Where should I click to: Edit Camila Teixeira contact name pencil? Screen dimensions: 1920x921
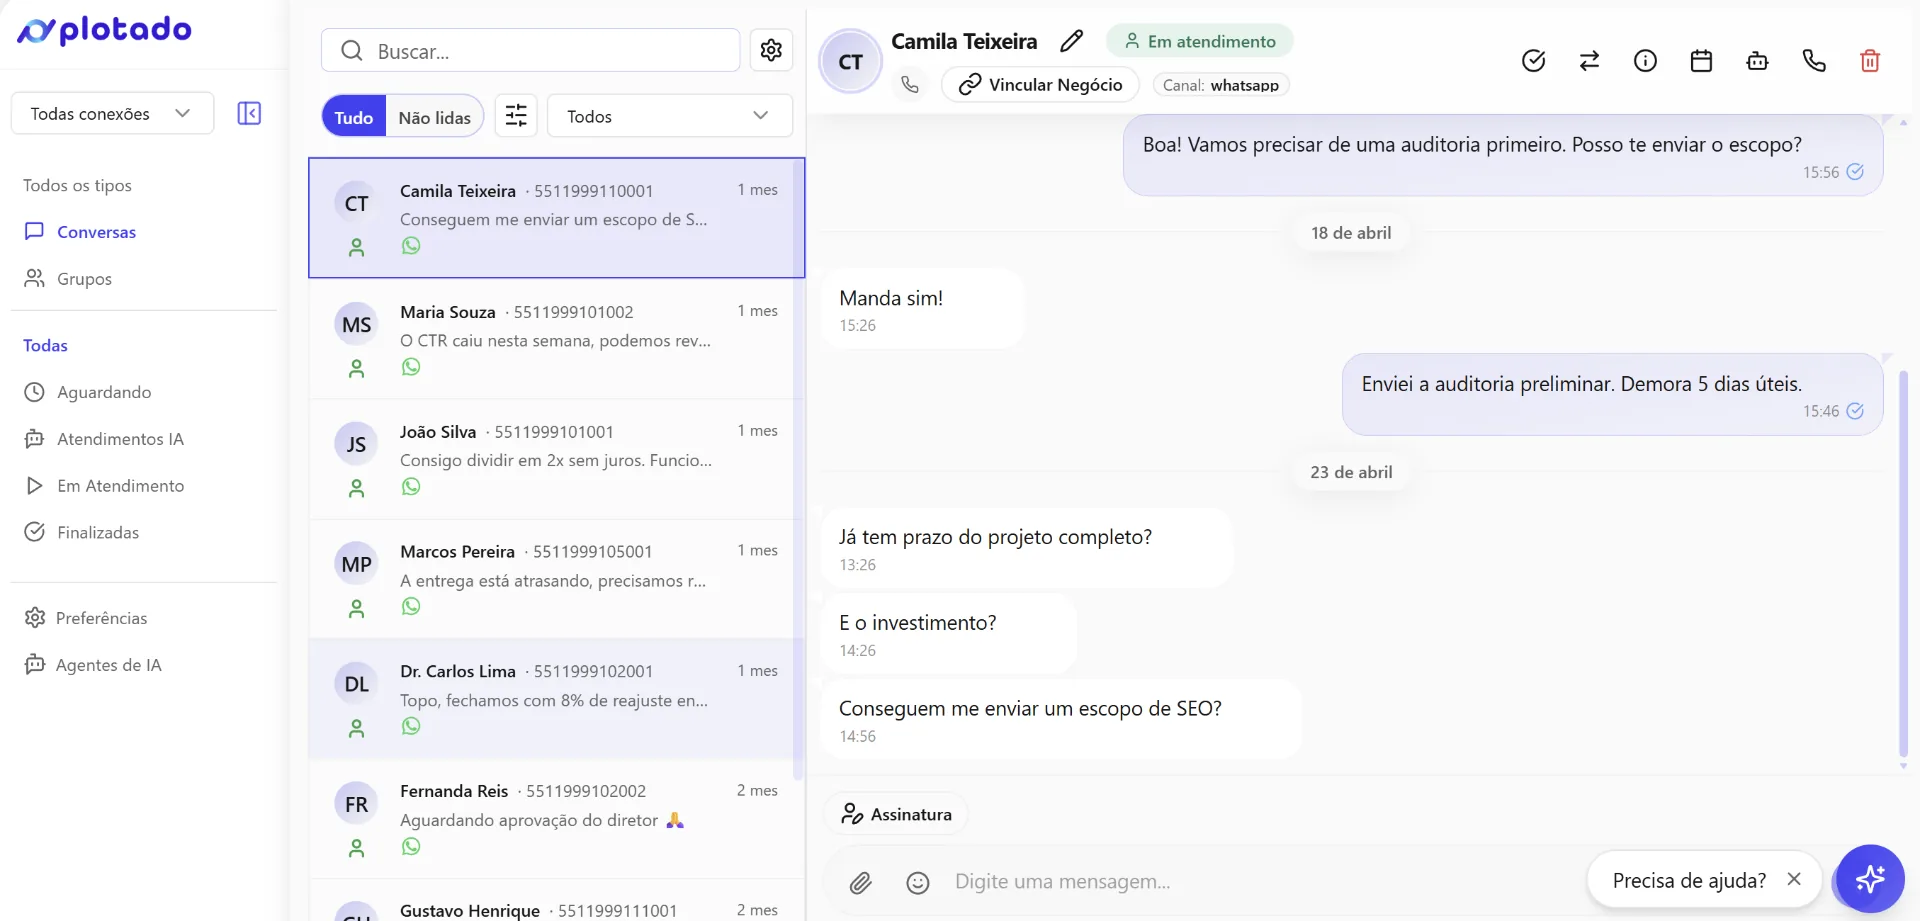pyautogui.click(x=1071, y=41)
